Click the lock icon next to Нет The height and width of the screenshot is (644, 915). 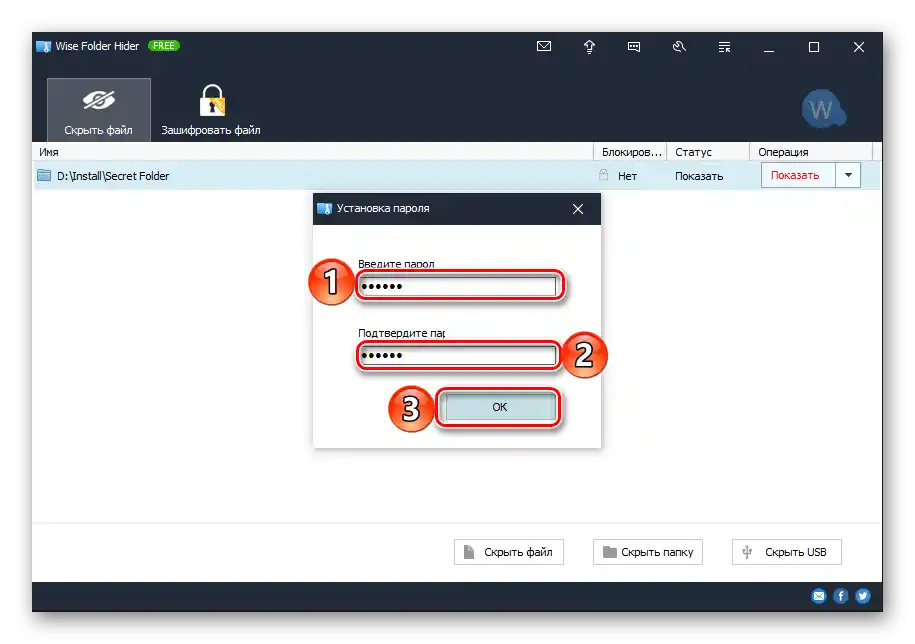coord(603,175)
